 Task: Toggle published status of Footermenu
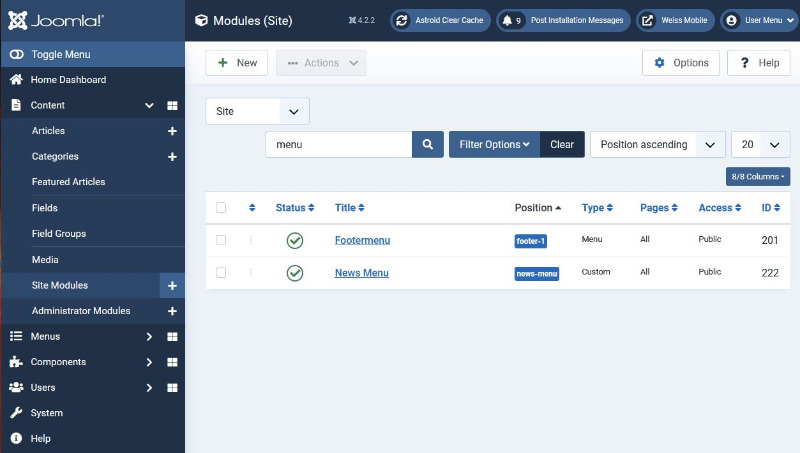point(295,240)
